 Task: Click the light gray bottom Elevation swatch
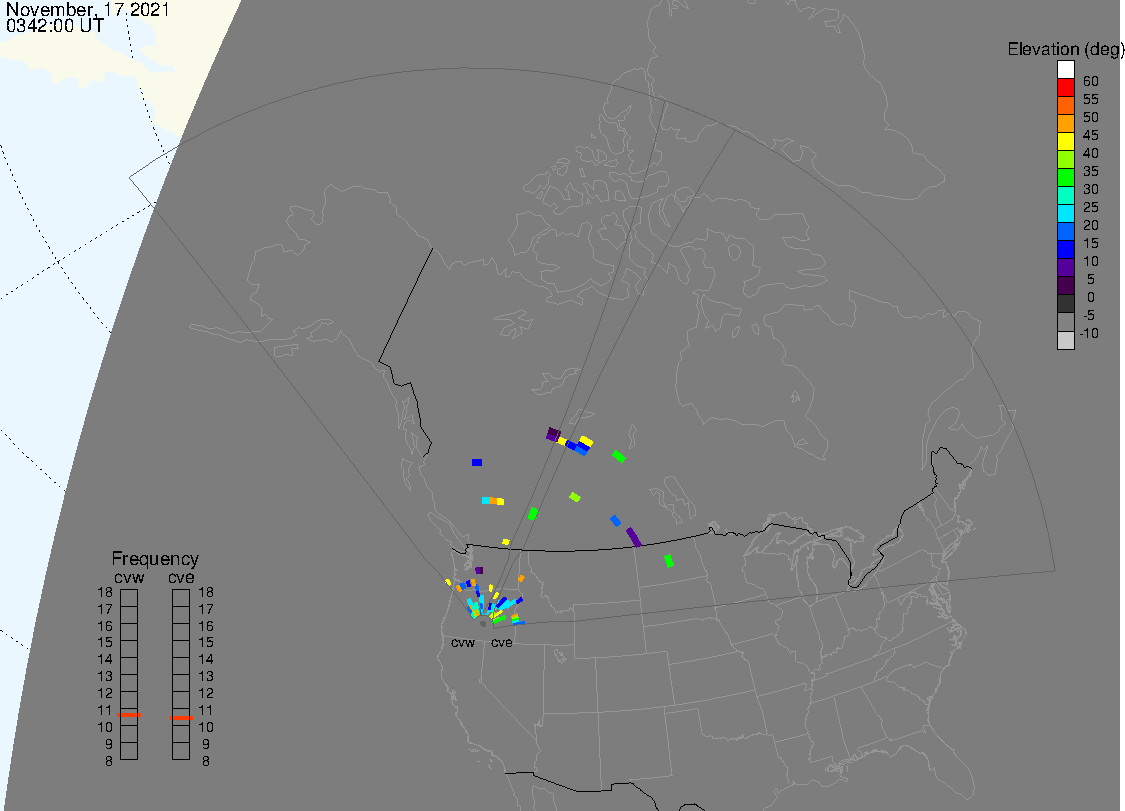tap(1066, 340)
